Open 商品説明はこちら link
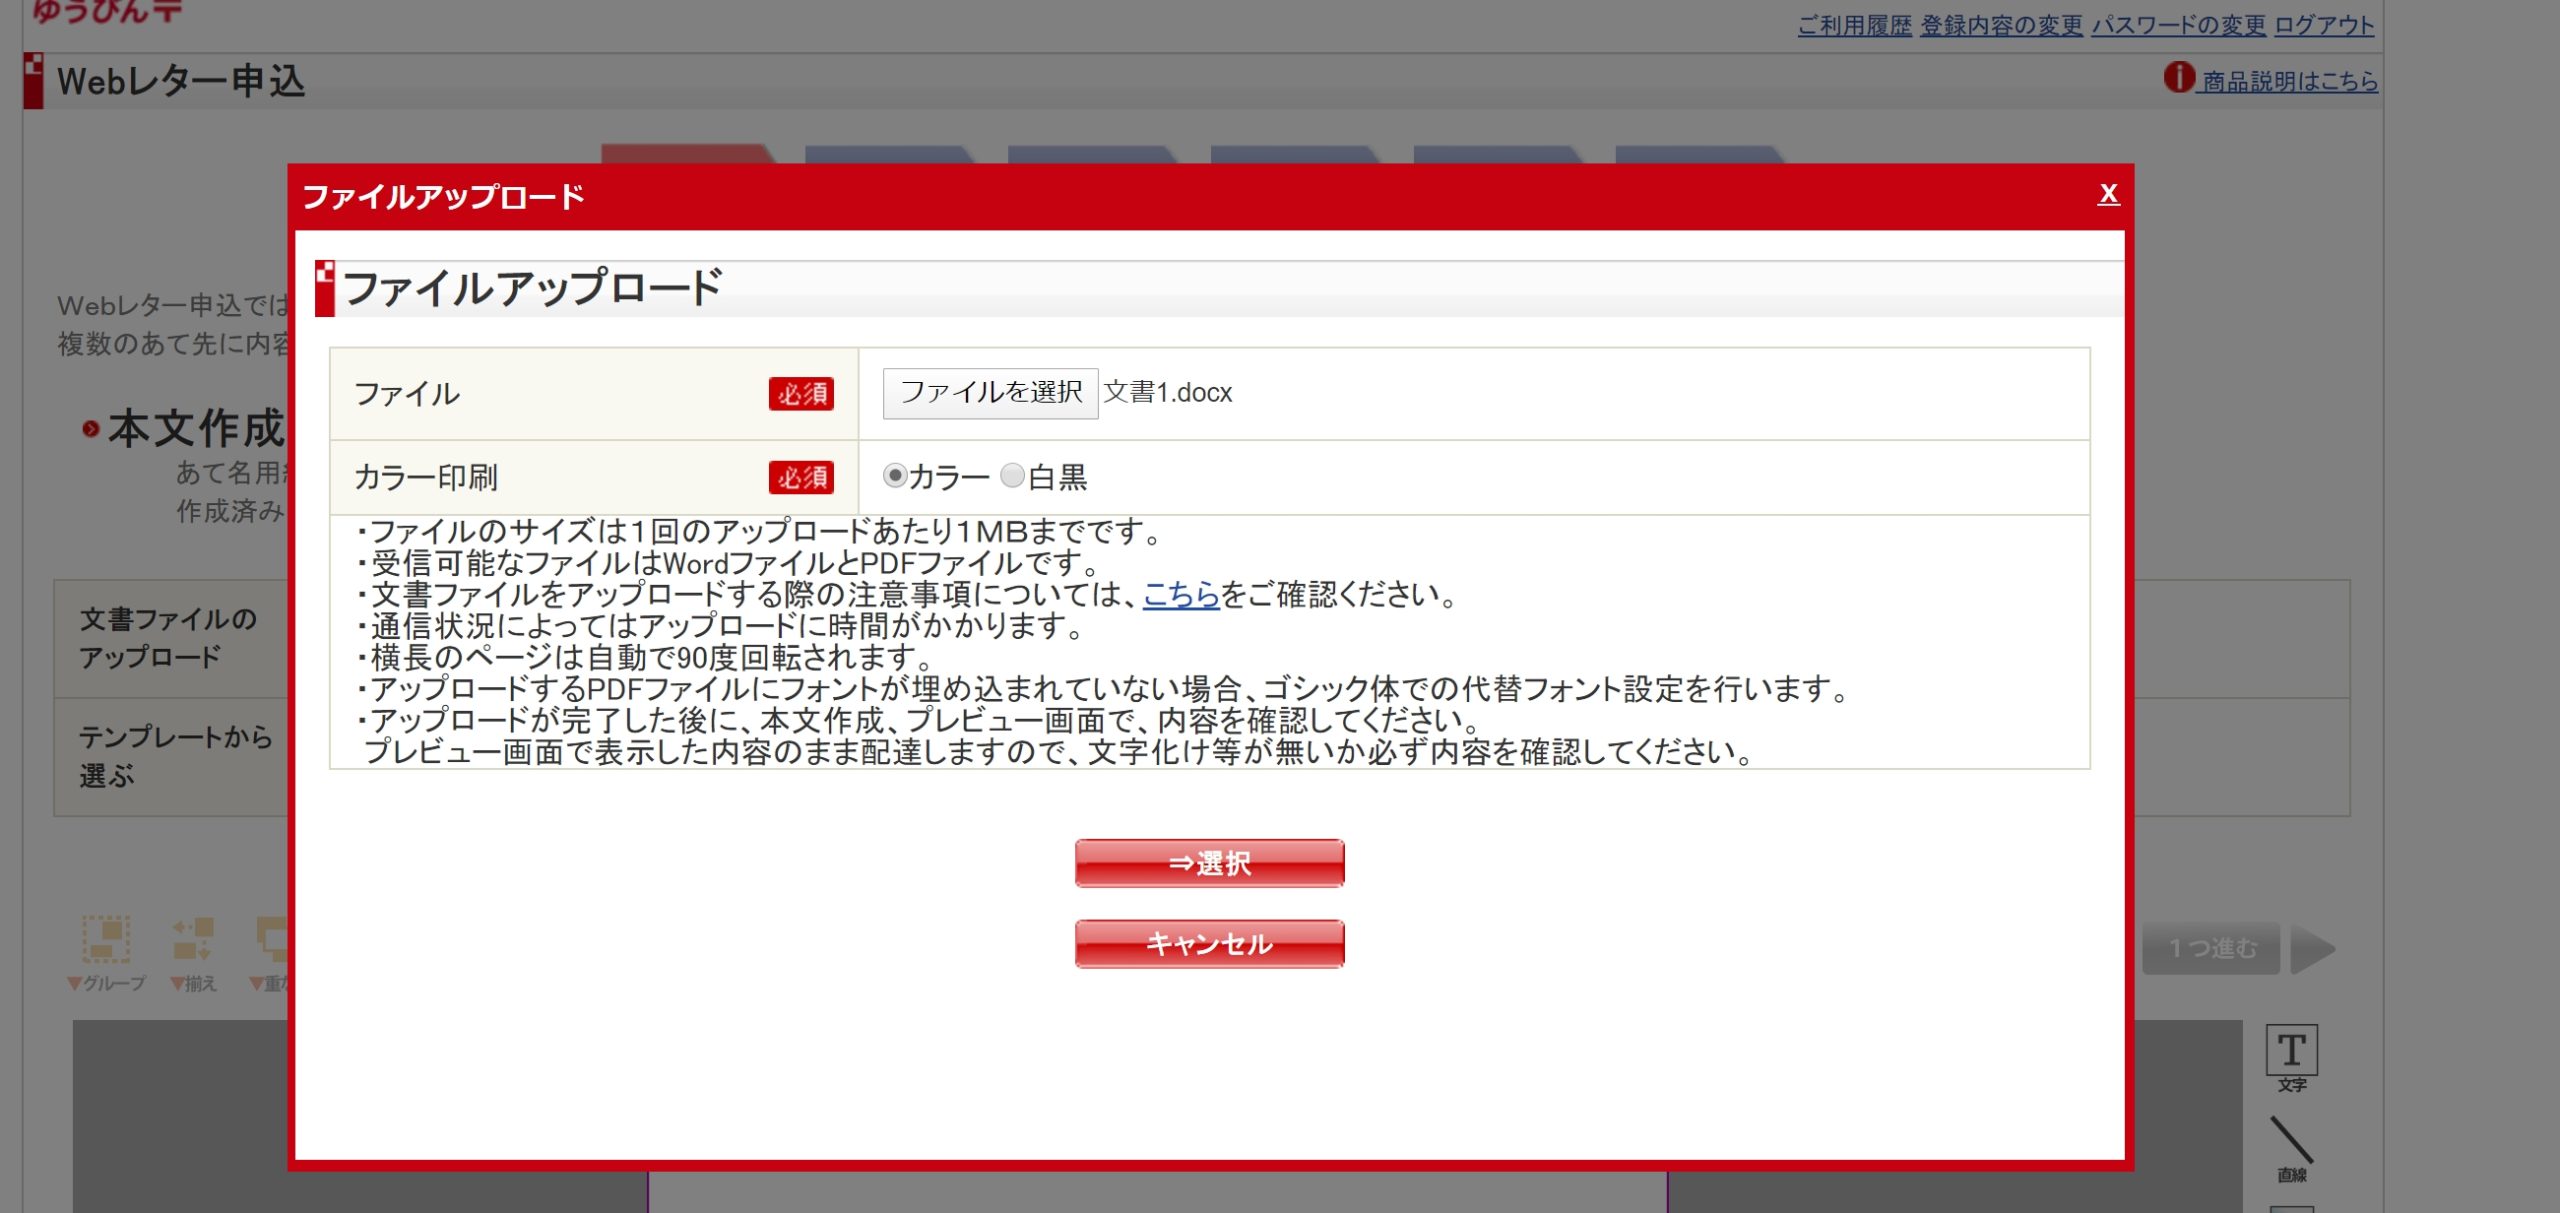2560x1213 pixels. point(2290,81)
